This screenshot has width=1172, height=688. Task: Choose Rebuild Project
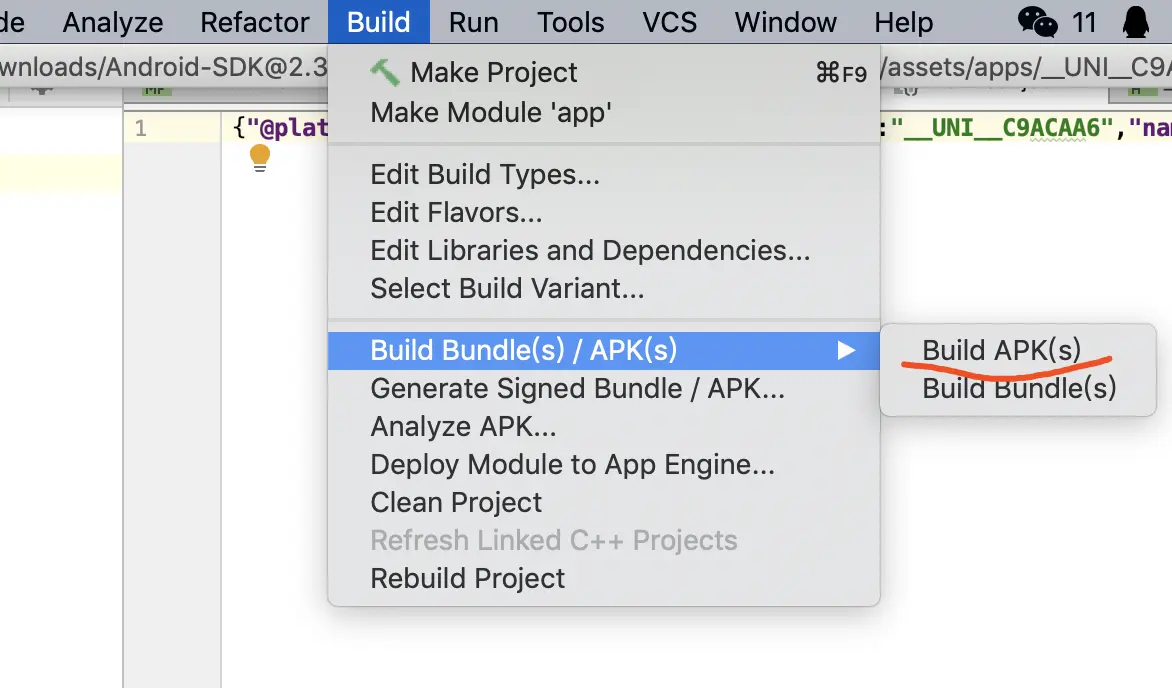coord(467,578)
